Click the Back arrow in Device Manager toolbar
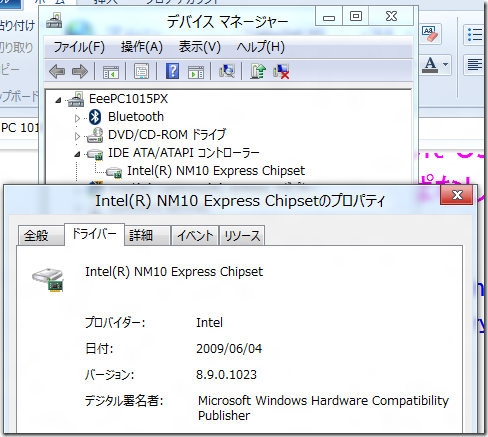 point(57,71)
